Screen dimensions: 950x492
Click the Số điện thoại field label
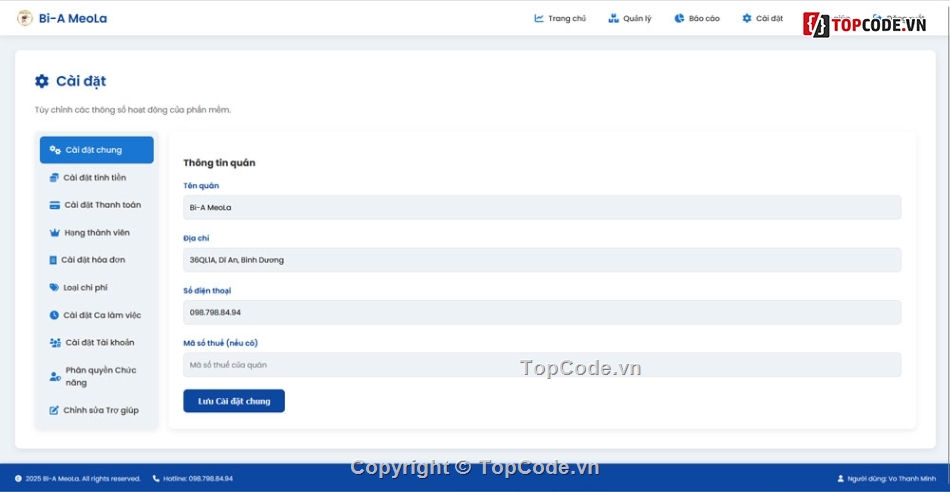click(x=207, y=291)
